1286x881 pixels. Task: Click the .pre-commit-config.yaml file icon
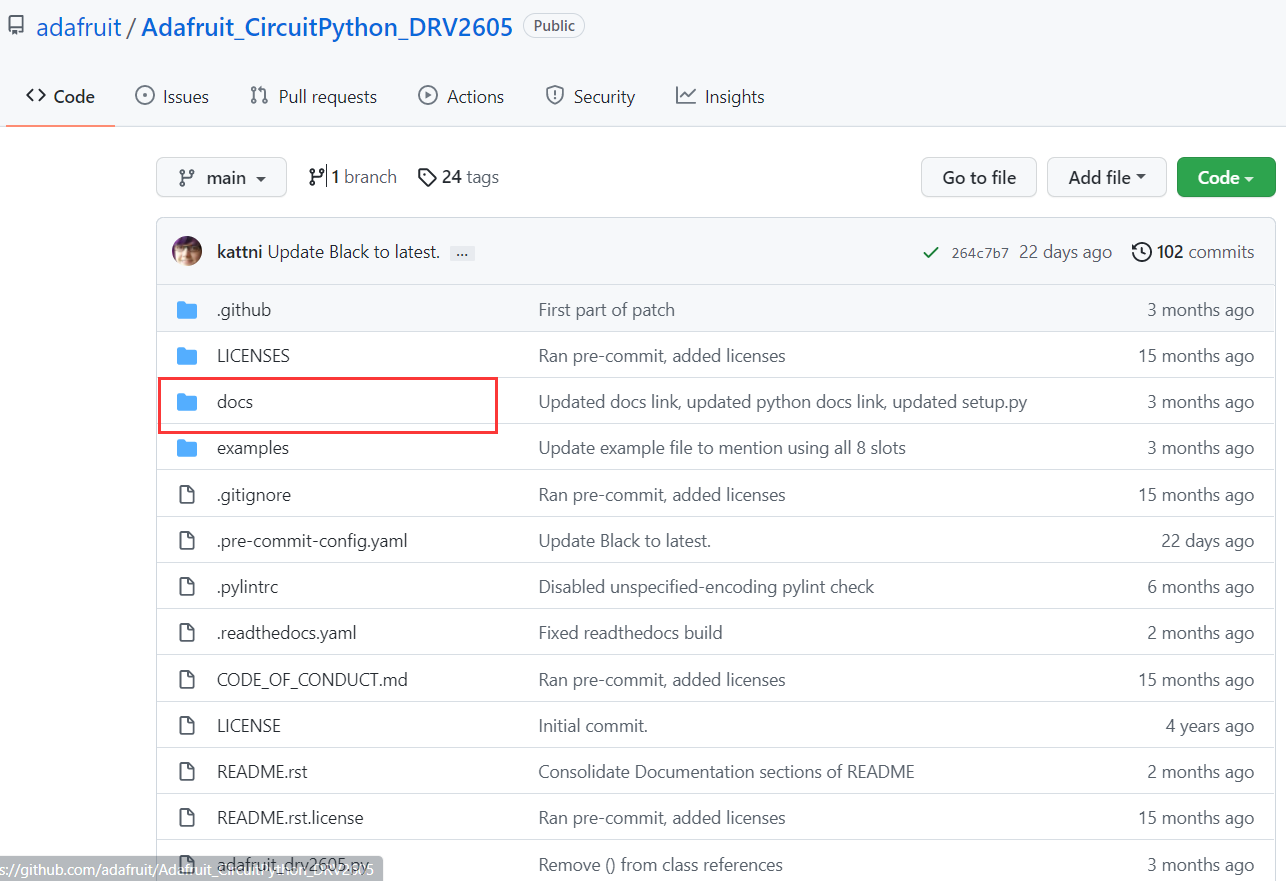pos(187,541)
